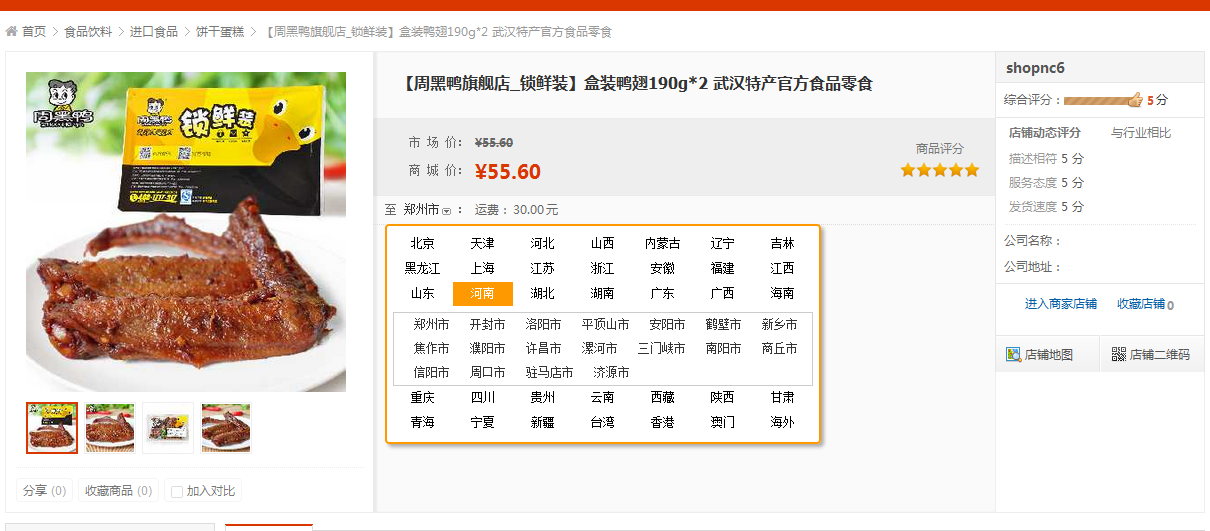Open the 店铺地图 button
The image size is (1210, 531).
click(1047, 354)
